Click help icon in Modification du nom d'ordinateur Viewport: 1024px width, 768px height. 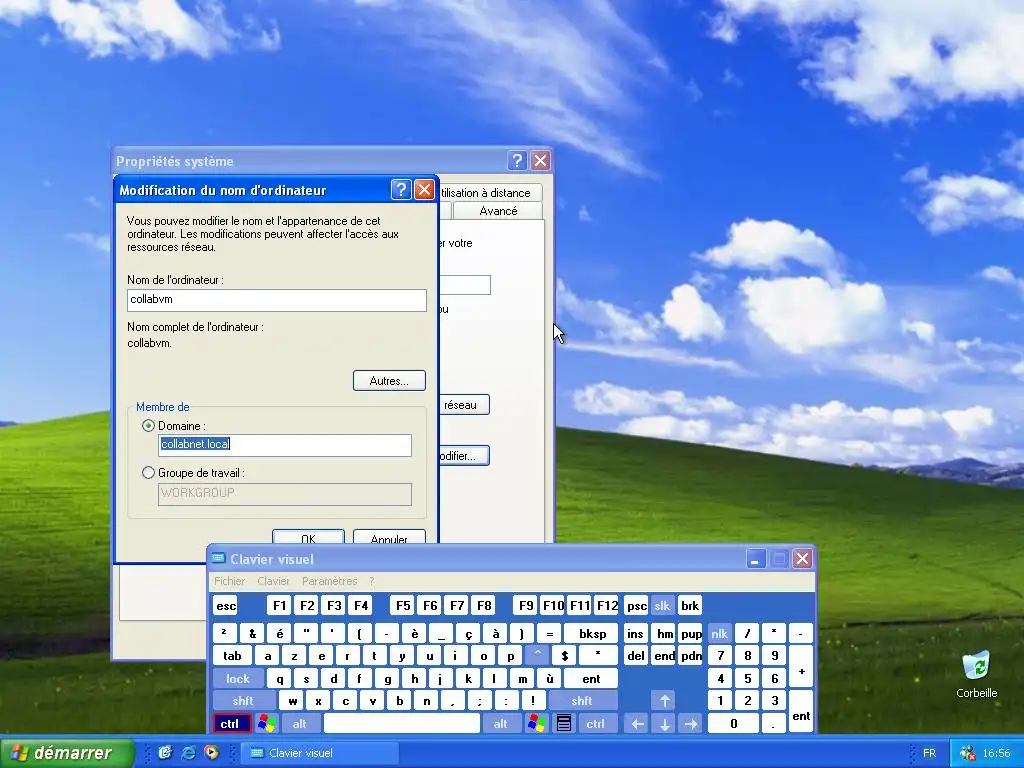(x=401, y=190)
